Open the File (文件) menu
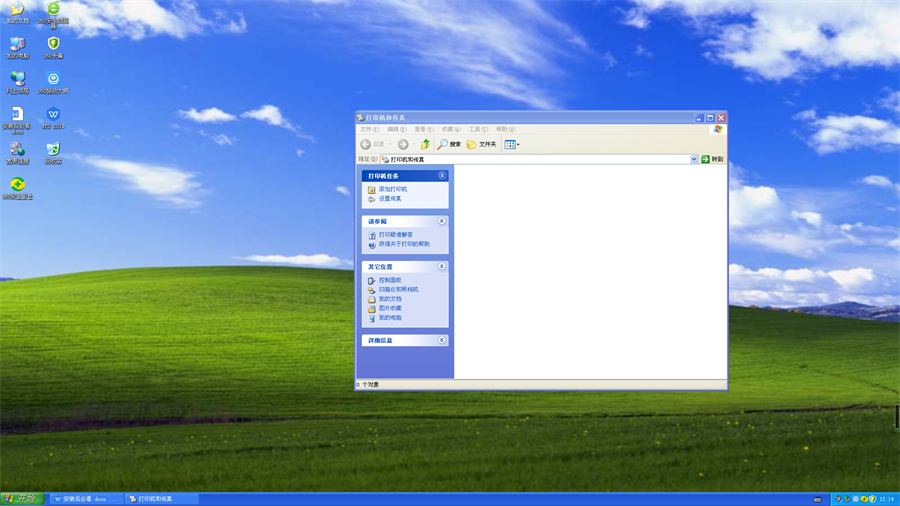The width and height of the screenshot is (900, 506). click(x=368, y=129)
